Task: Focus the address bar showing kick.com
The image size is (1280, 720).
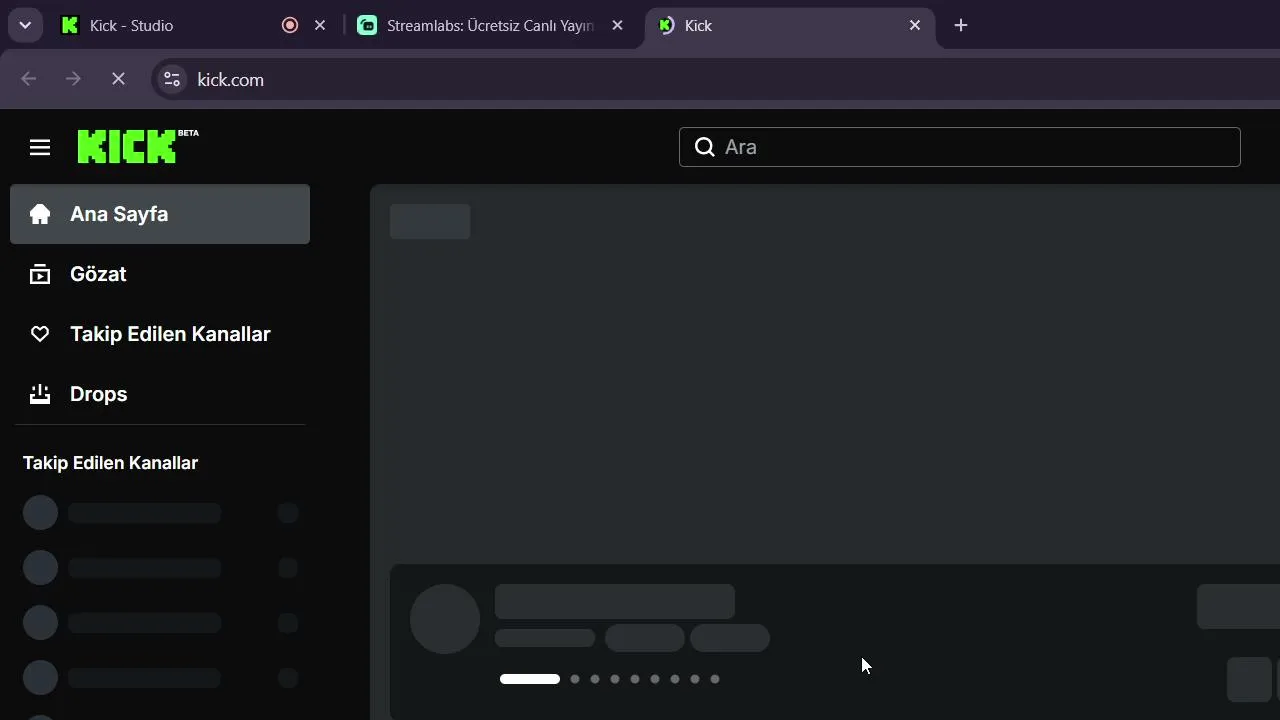Action: [x=715, y=79]
